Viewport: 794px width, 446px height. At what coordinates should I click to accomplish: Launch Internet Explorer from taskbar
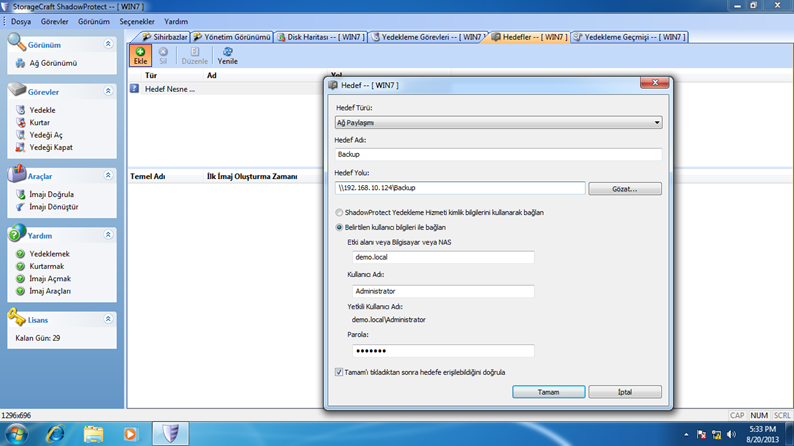(55, 434)
